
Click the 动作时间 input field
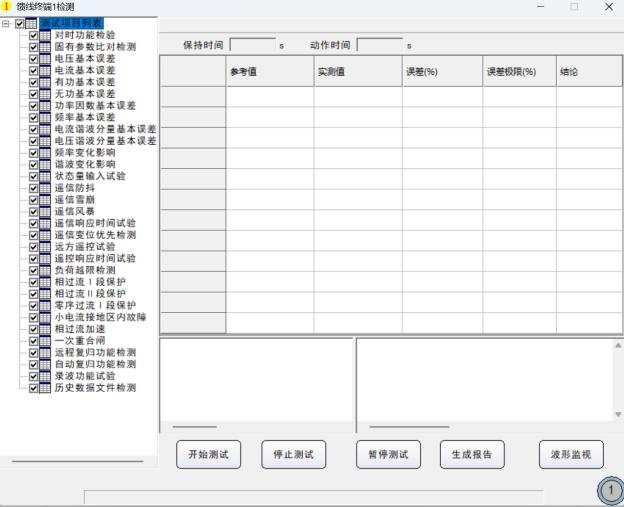point(379,45)
